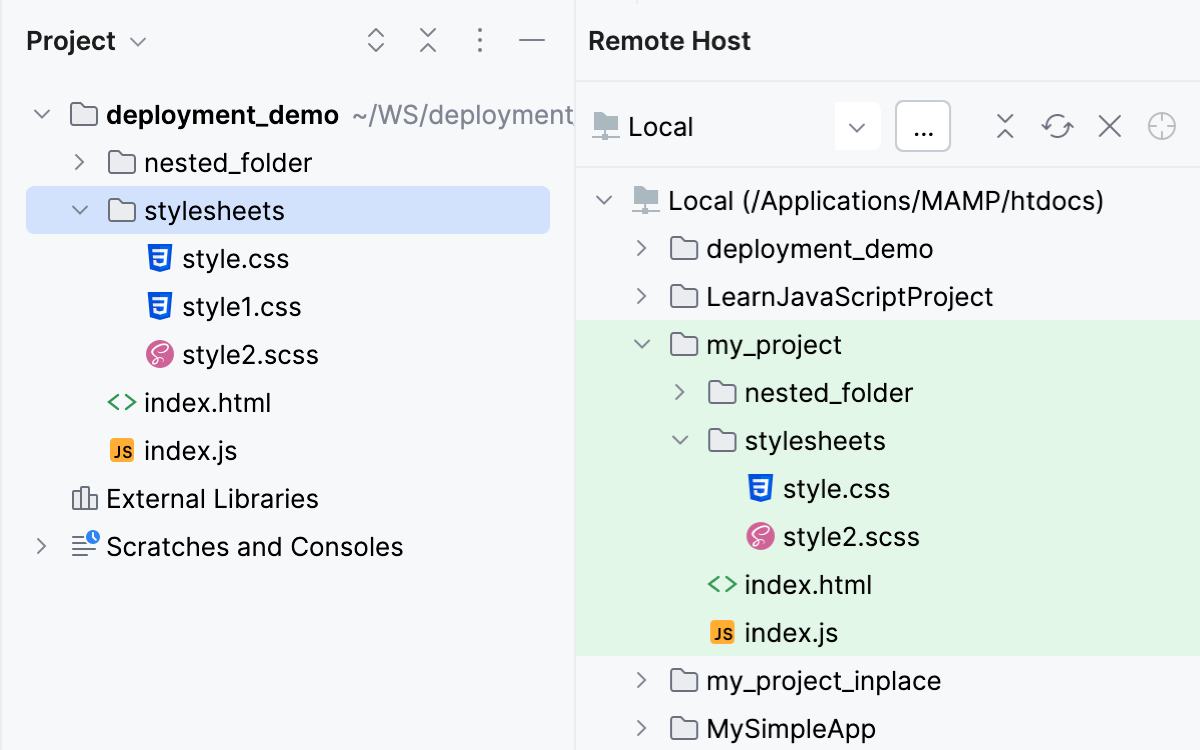Collapse my_project folder in Remote Host
The width and height of the screenshot is (1200, 750).
[x=642, y=345]
